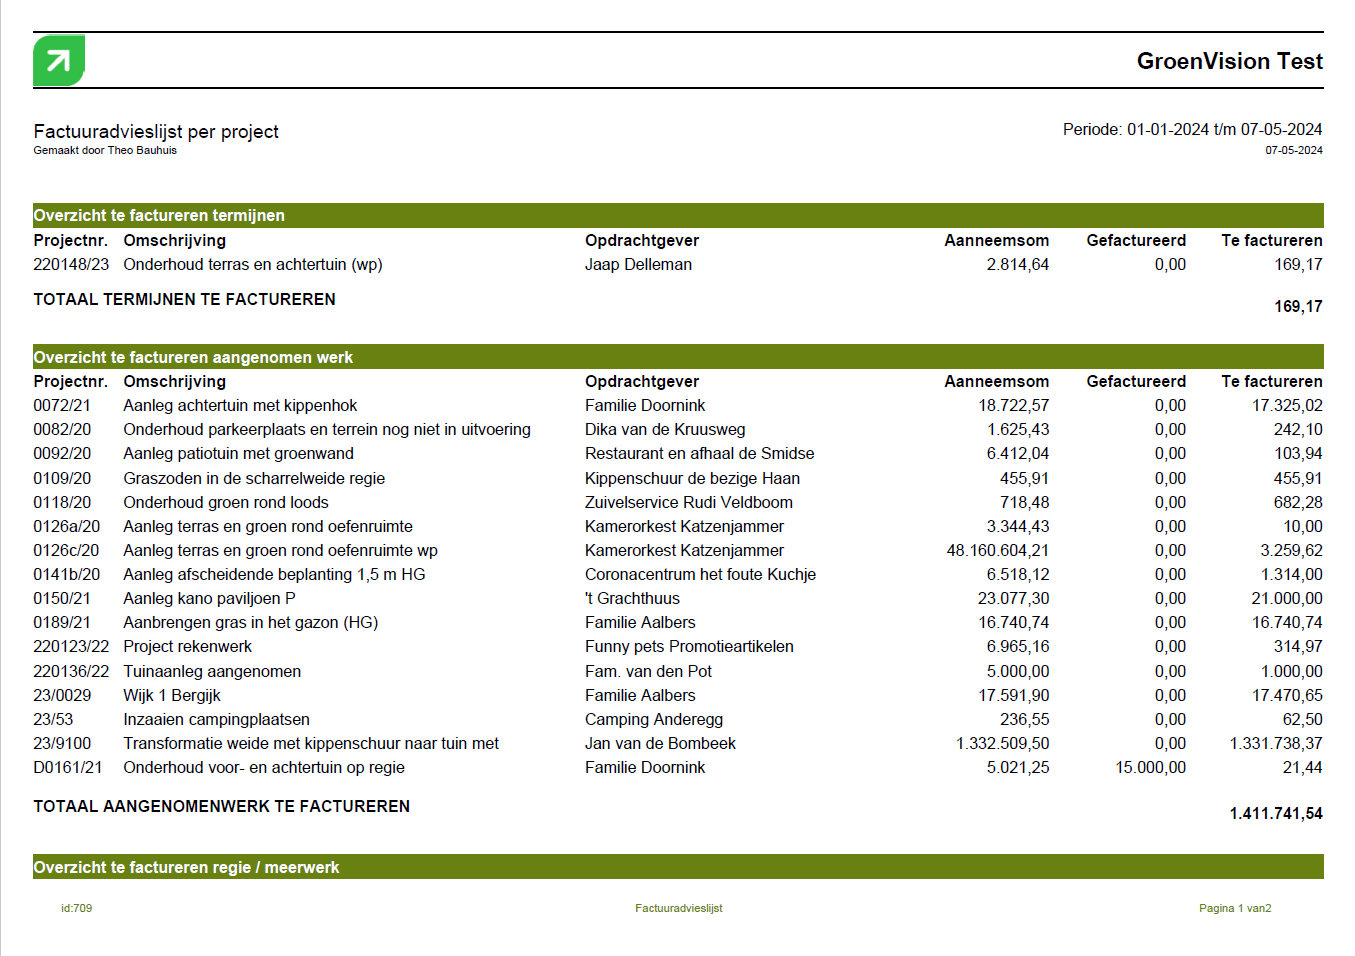Select the total amount 1.411.741,54
Screen dimensions: 1355x956
point(1275,814)
